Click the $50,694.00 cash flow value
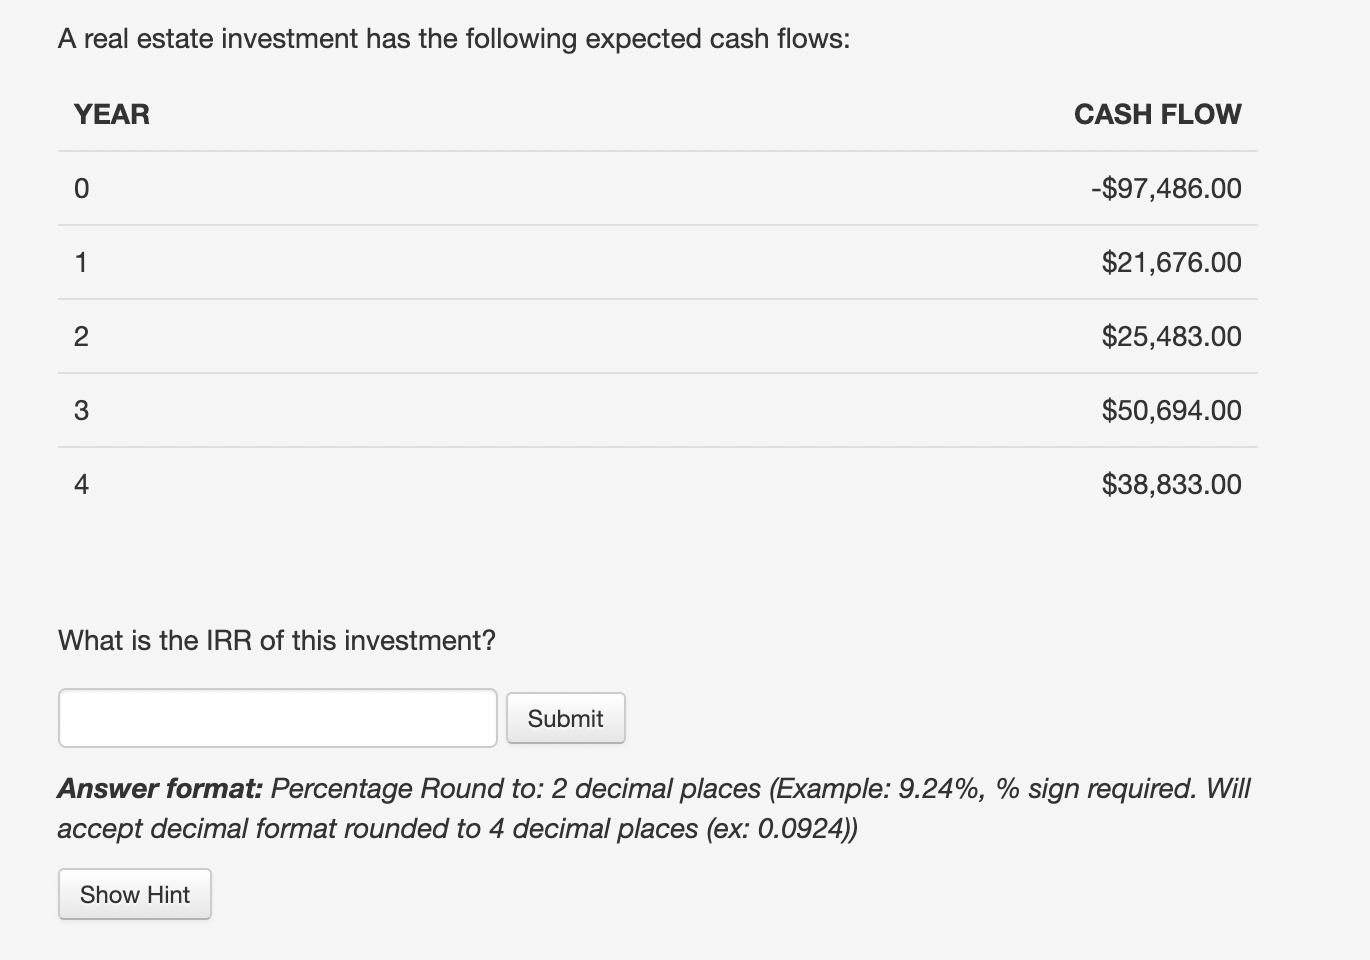1370x960 pixels. point(1171,411)
